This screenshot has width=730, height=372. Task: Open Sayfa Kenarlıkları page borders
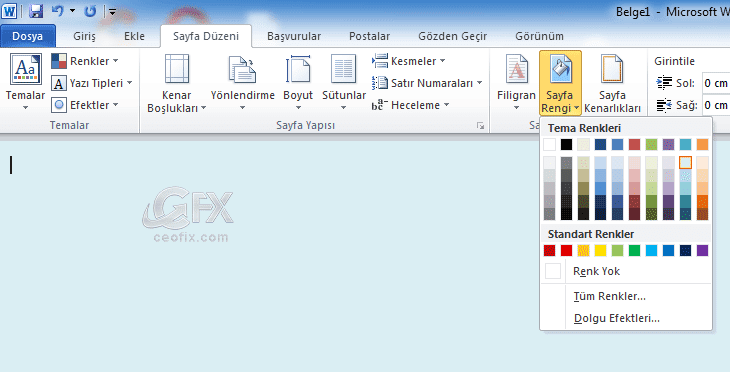(x=612, y=83)
